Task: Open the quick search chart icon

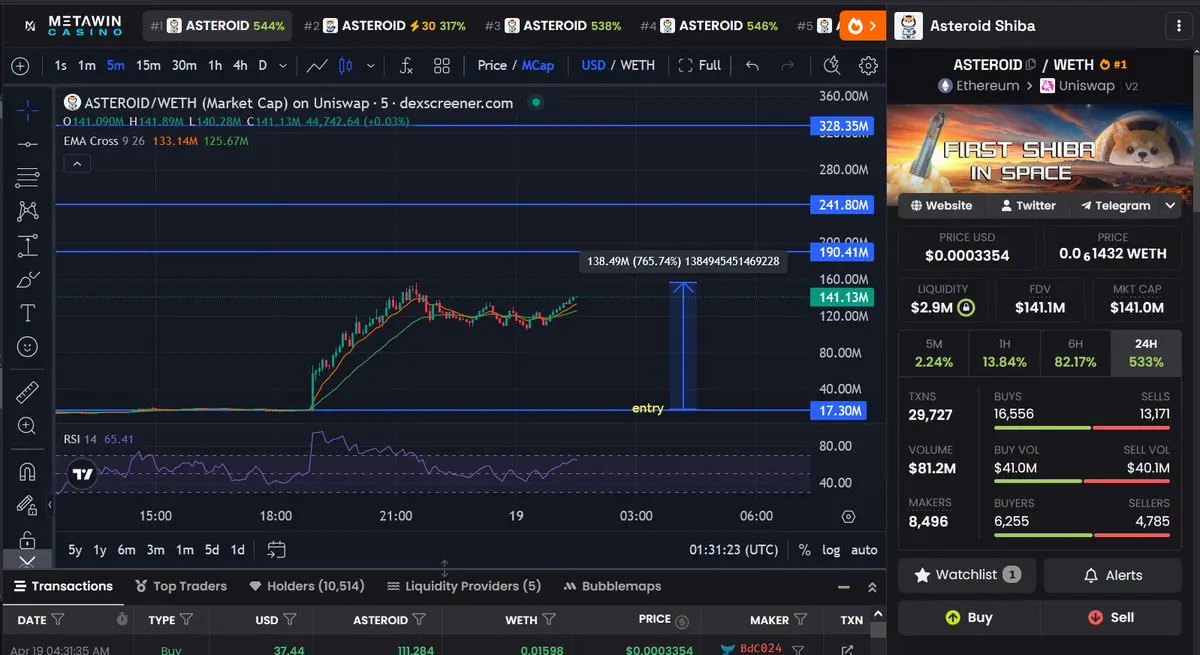Action: (832, 66)
